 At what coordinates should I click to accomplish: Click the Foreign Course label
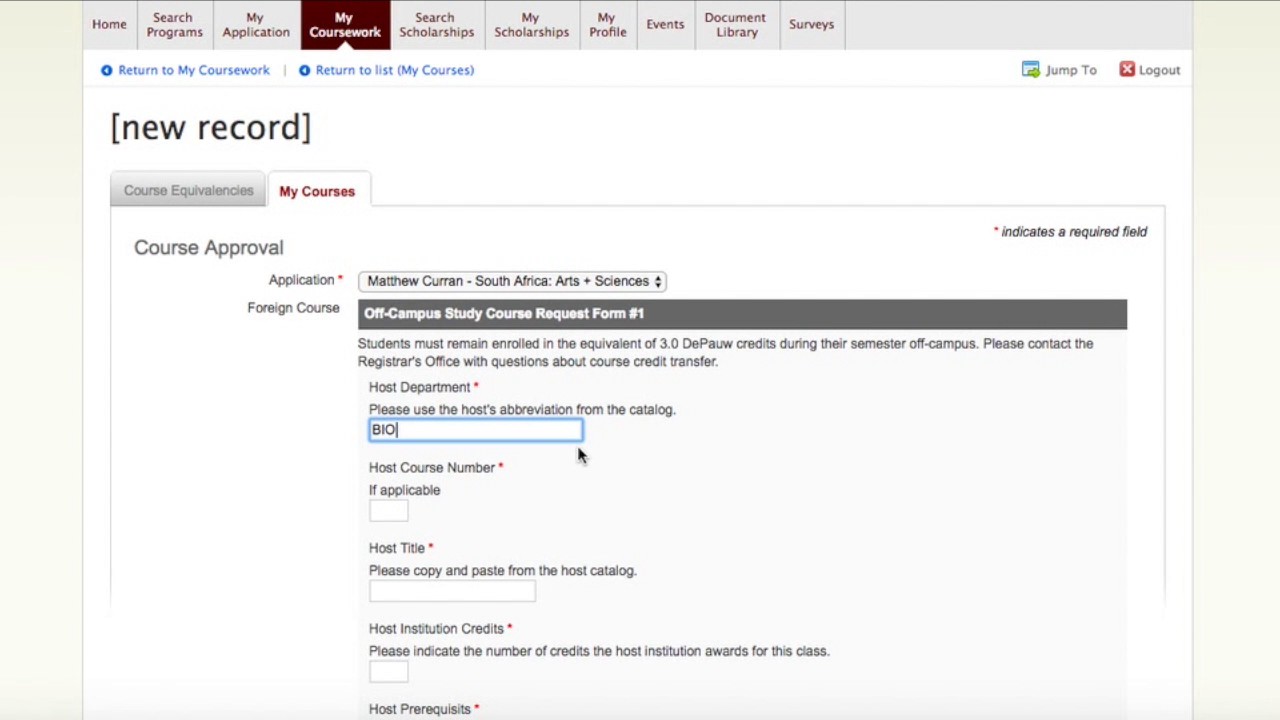click(x=293, y=308)
